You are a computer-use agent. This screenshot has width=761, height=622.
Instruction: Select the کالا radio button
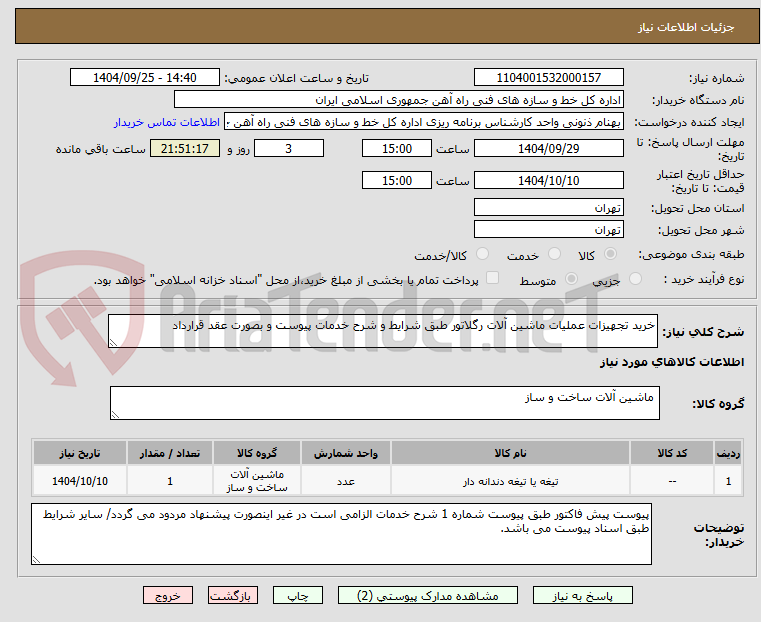click(611, 254)
